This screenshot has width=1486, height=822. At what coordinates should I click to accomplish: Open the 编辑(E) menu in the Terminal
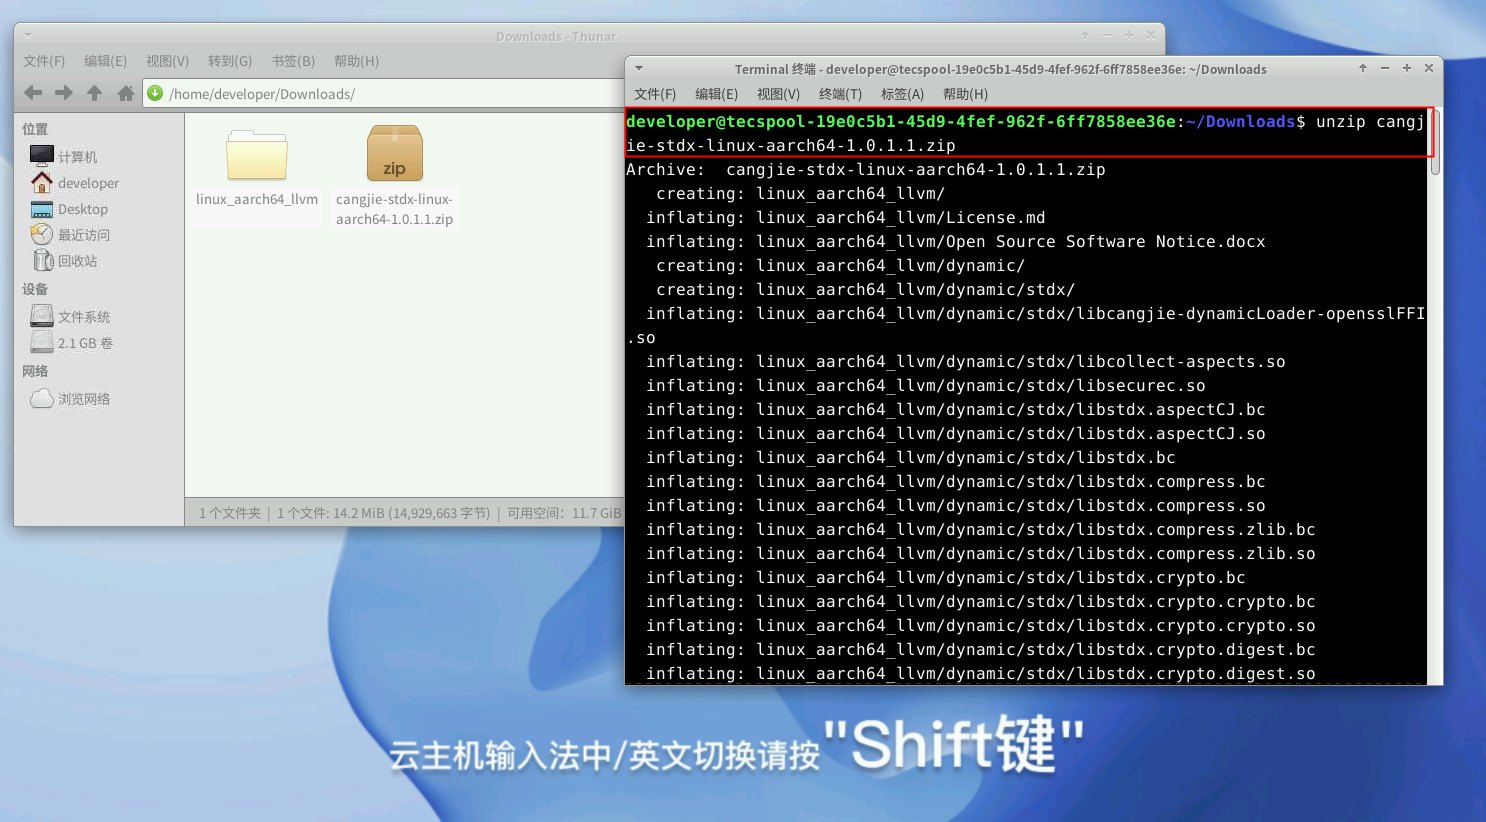pos(716,94)
